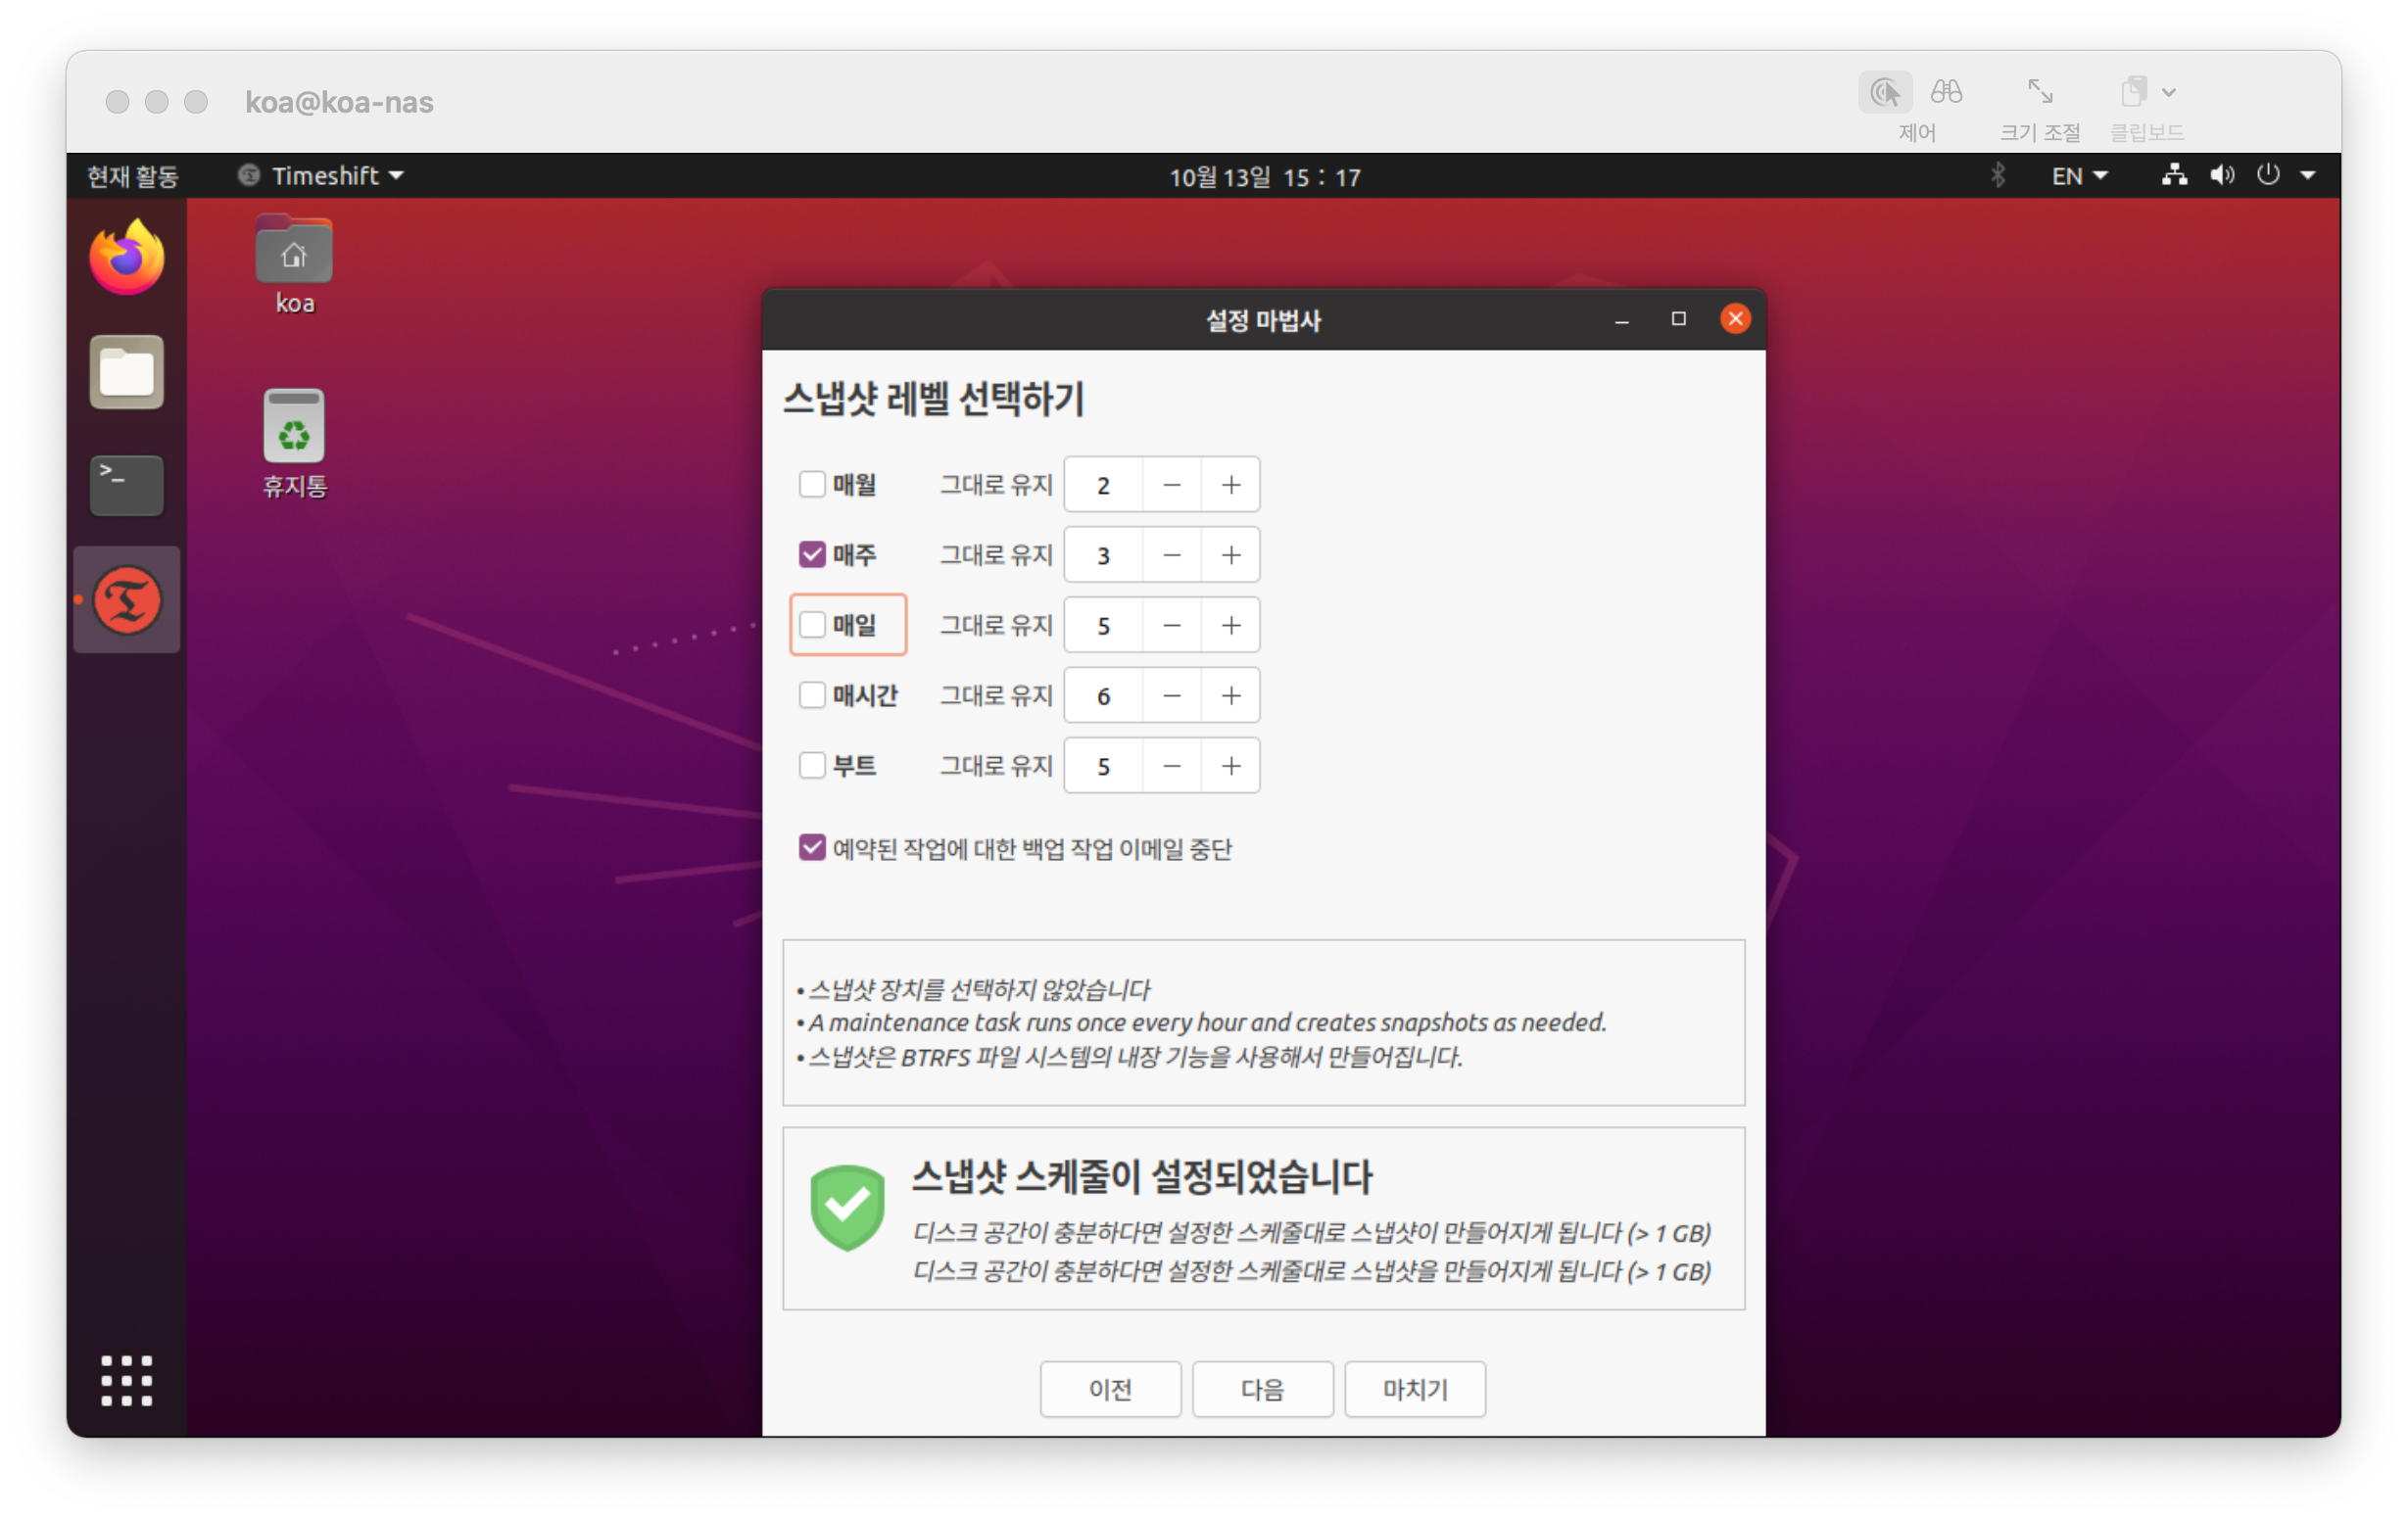Image resolution: width=2408 pixels, height=1520 pixels.
Task: Enable the monthly (매월) snapshot checkbox
Action: (x=812, y=485)
